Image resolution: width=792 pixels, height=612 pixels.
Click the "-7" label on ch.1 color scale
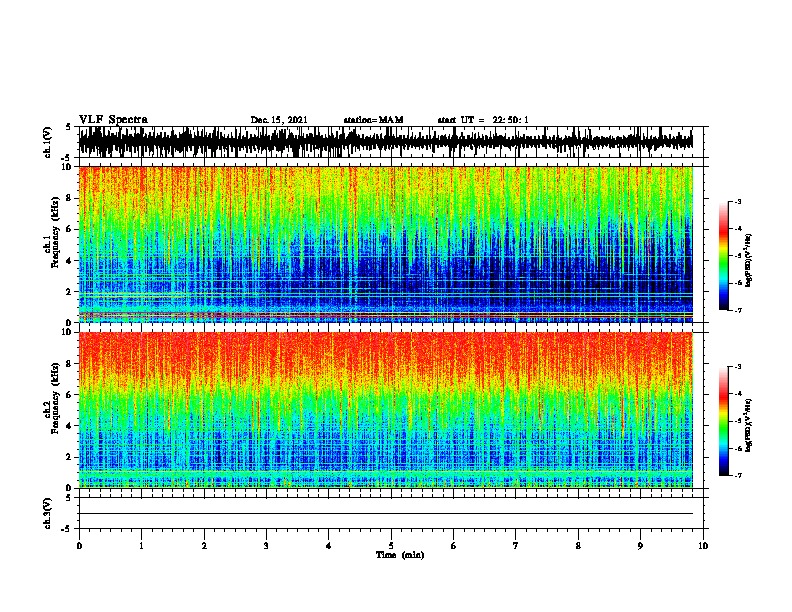tap(738, 310)
